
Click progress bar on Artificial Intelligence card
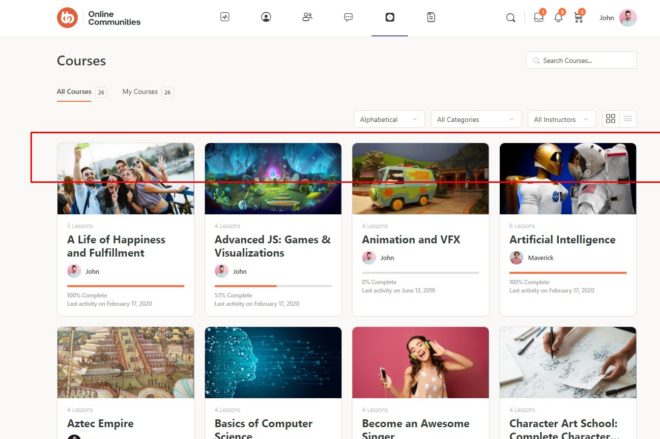(x=568, y=273)
